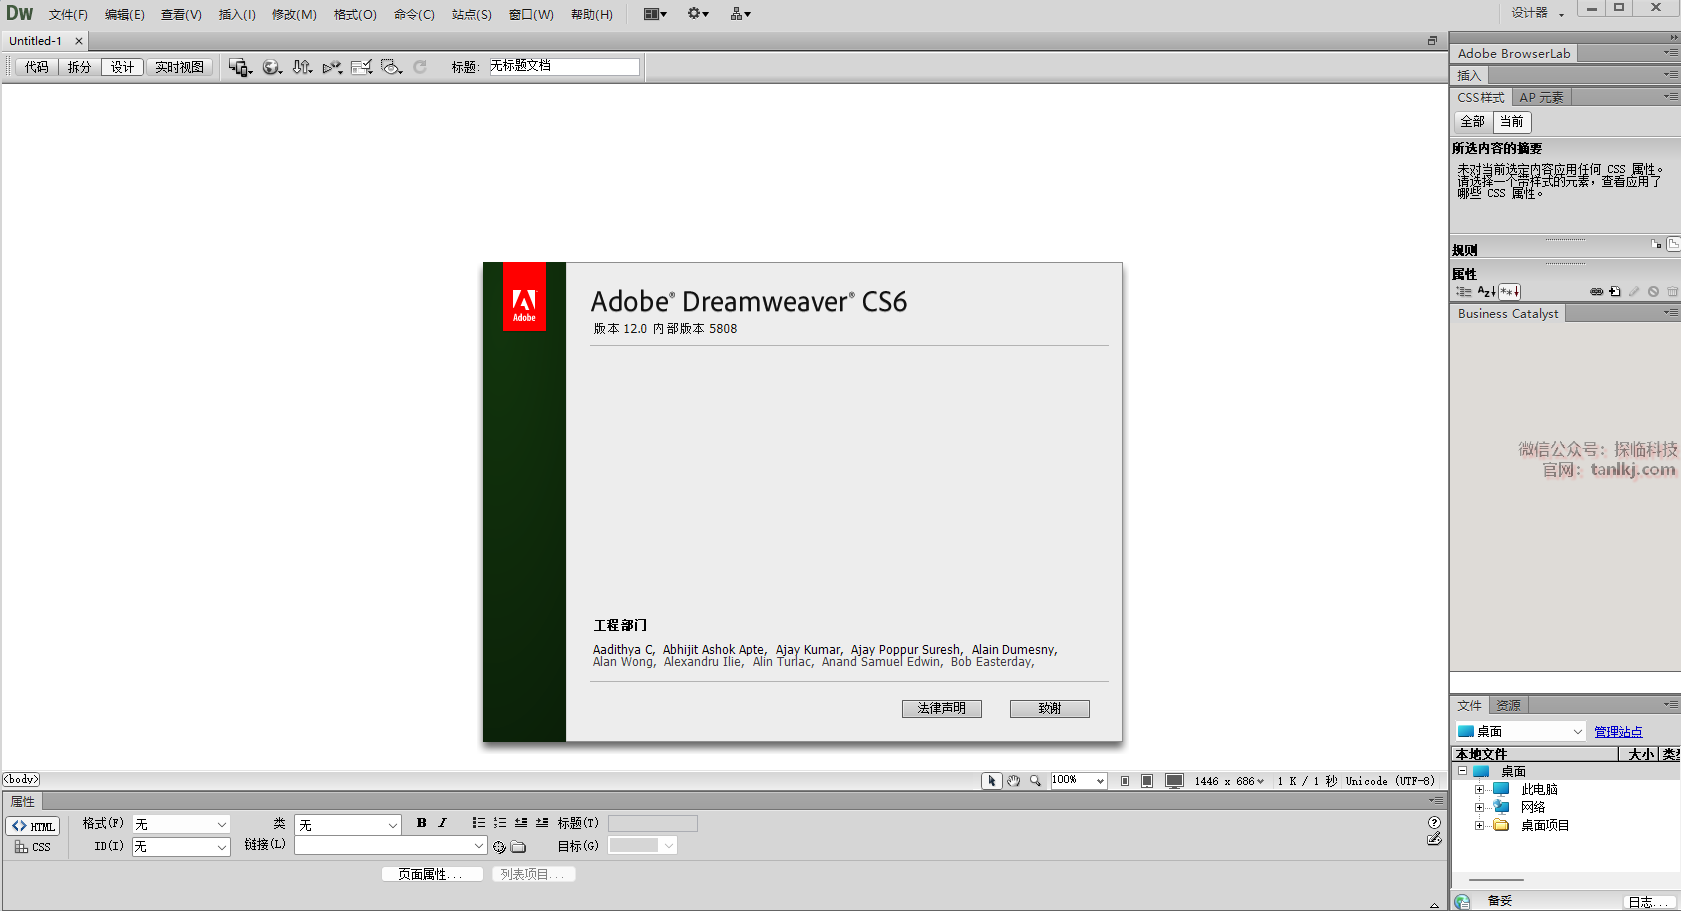Image resolution: width=1681 pixels, height=911 pixels.
Task: Switch to the AP 元素 tab
Action: click(1541, 97)
